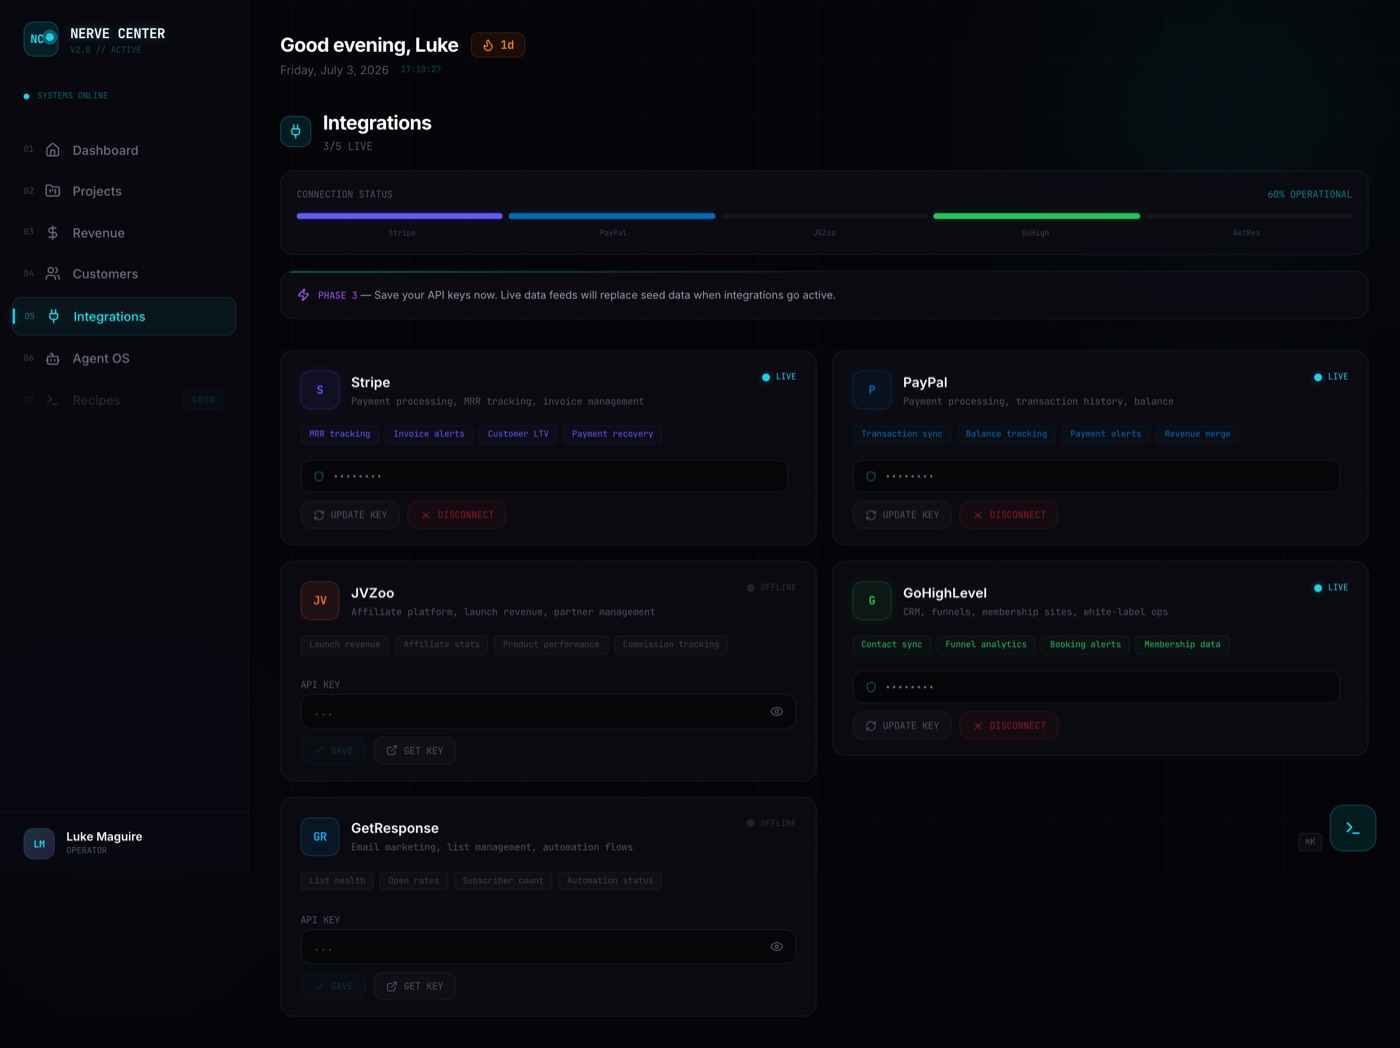
Task: Click the Customers people icon
Action: (53, 274)
